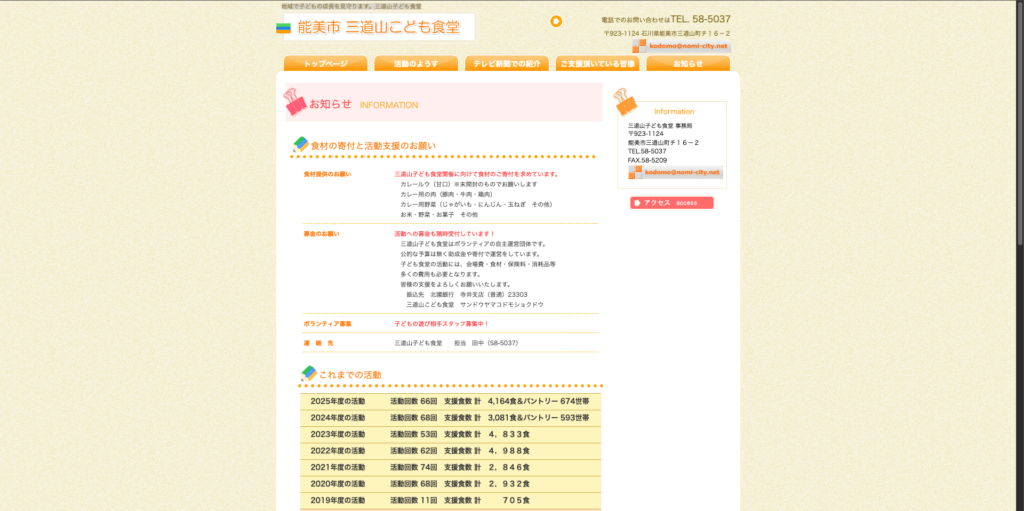The width and height of the screenshot is (1024, 511).
Task: Go to the 活動のようす tab
Action: click(x=416, y=64)
